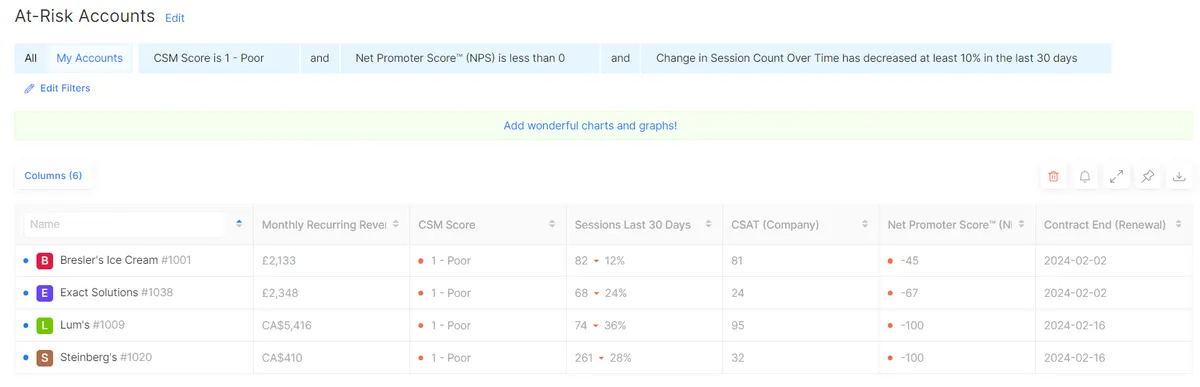The width and height of the screenshot is (1200, 387).
Task: Click contract end date in Steinberg's row
Action: tap(1074, 357)
